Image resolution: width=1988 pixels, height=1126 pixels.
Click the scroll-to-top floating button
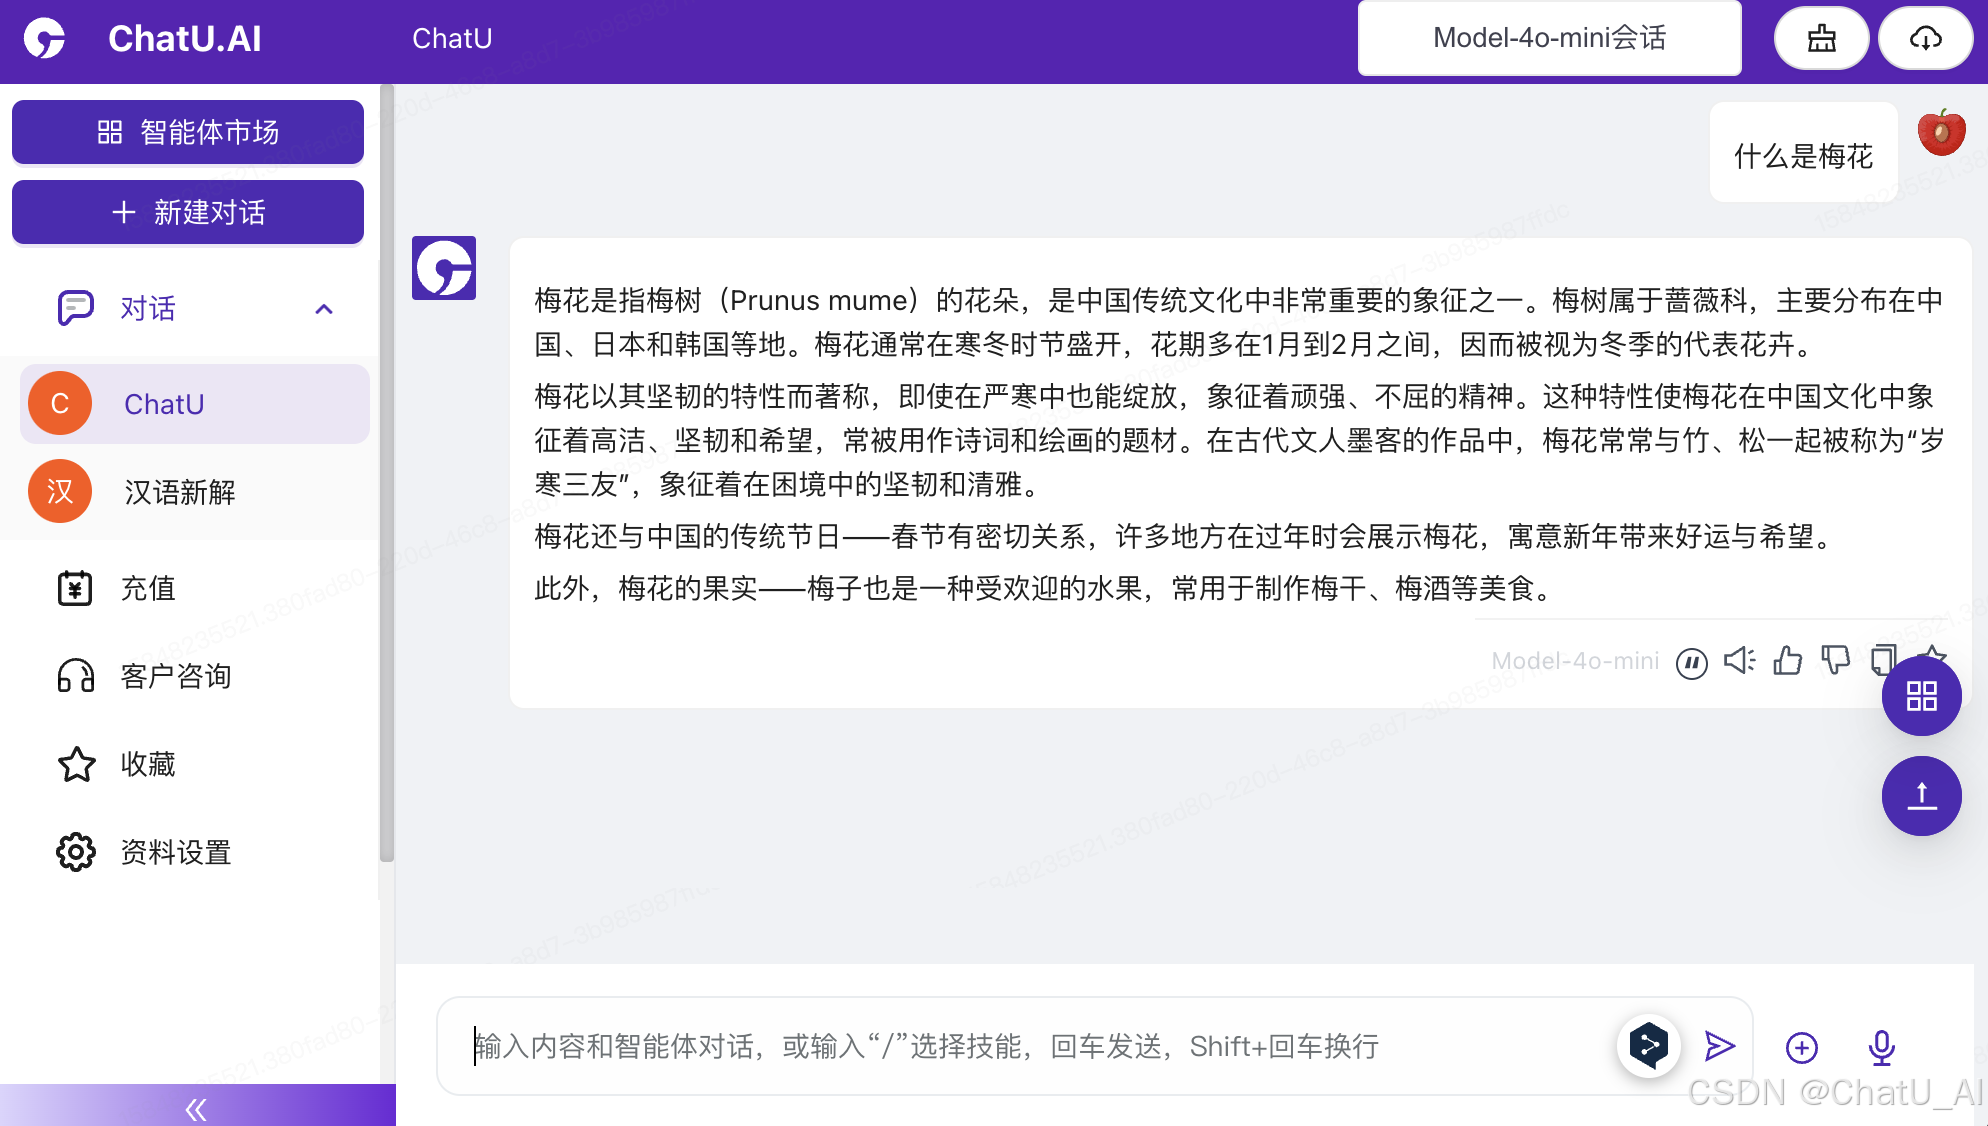(x=1921, y=796)
